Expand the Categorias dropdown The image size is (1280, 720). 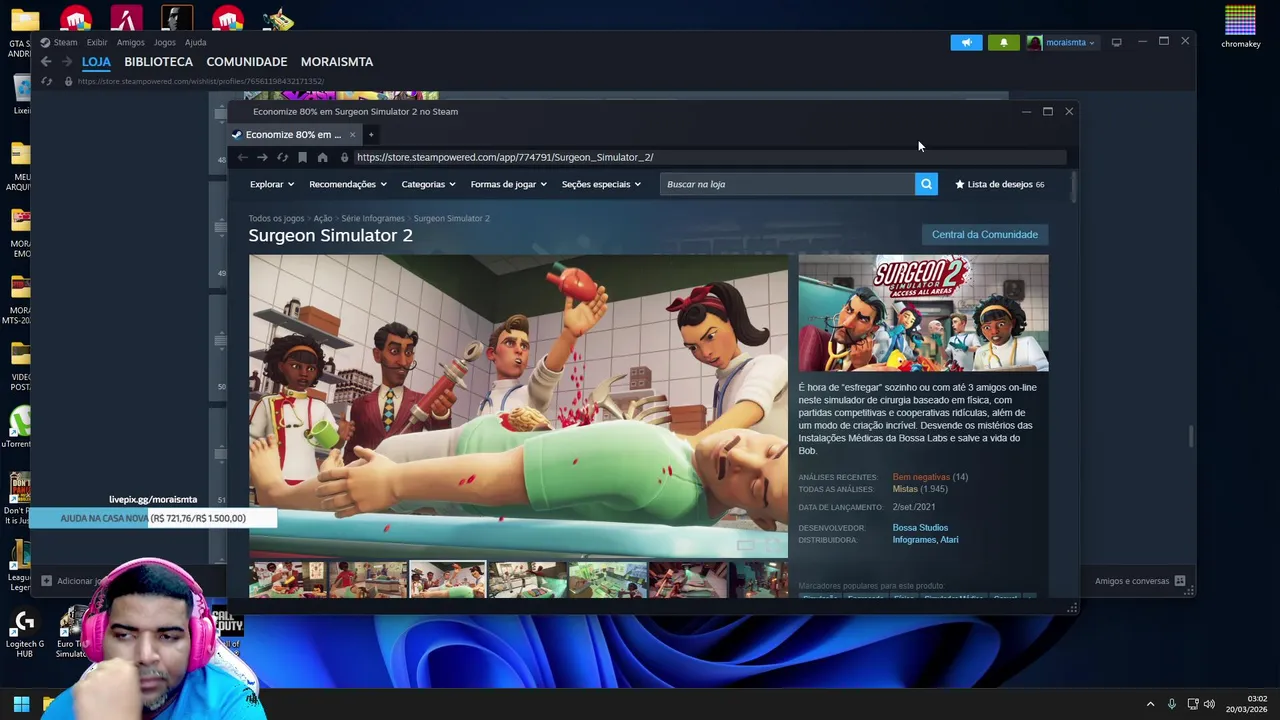(428, 184)
